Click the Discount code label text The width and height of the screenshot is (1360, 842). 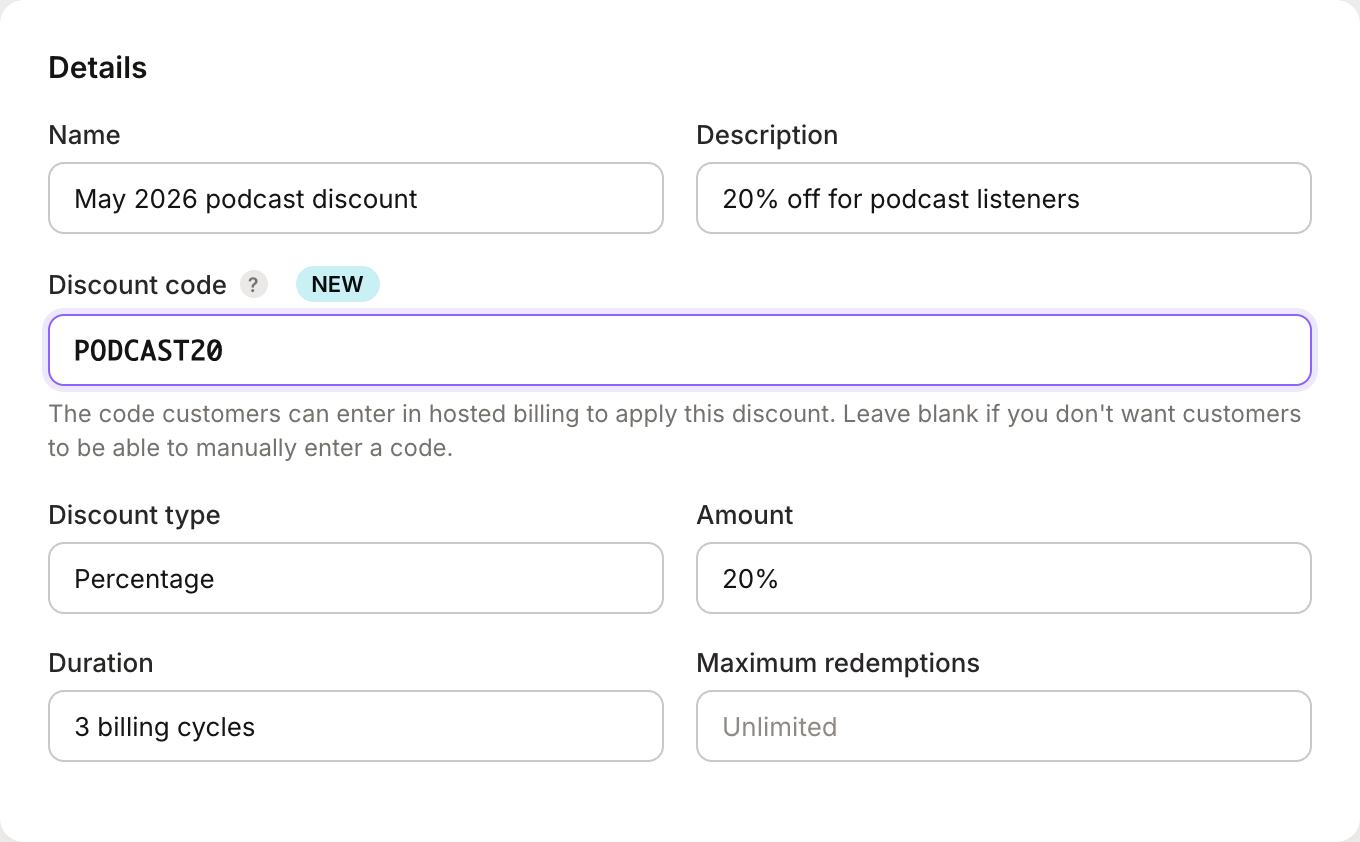click(136, 284)
